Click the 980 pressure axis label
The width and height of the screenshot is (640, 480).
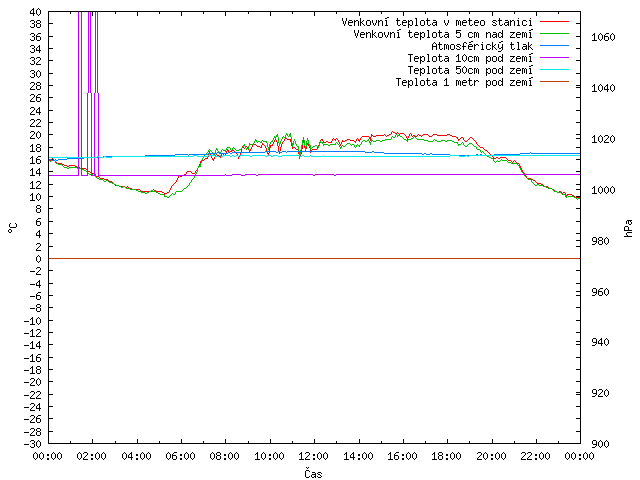click(x=600, y=241)
